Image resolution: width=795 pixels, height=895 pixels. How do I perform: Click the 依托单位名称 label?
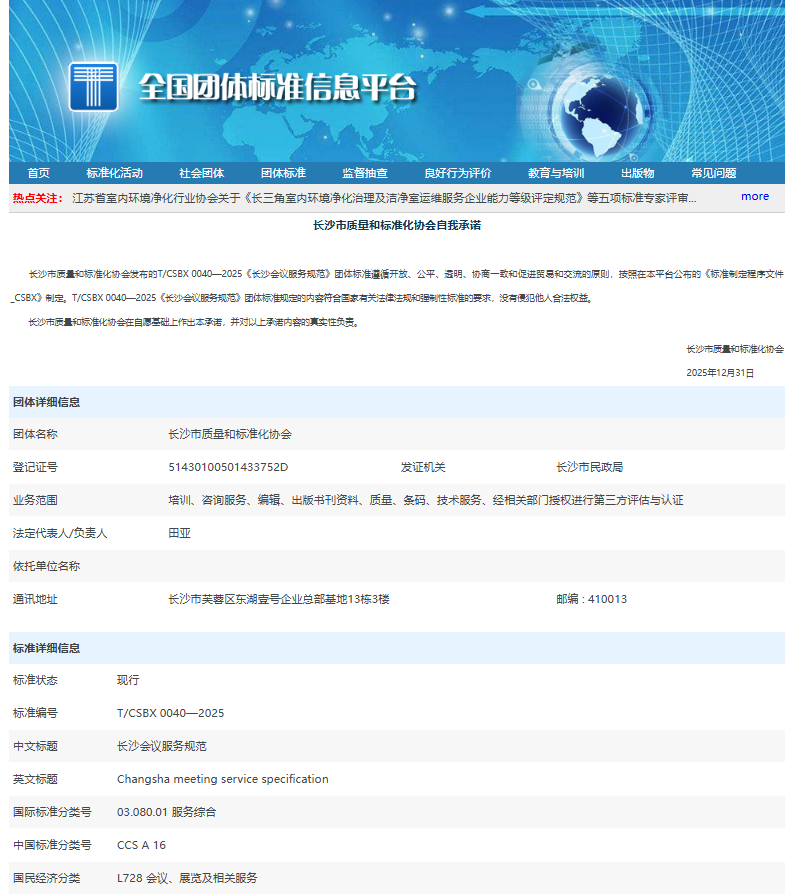click(x=46, y=566)
